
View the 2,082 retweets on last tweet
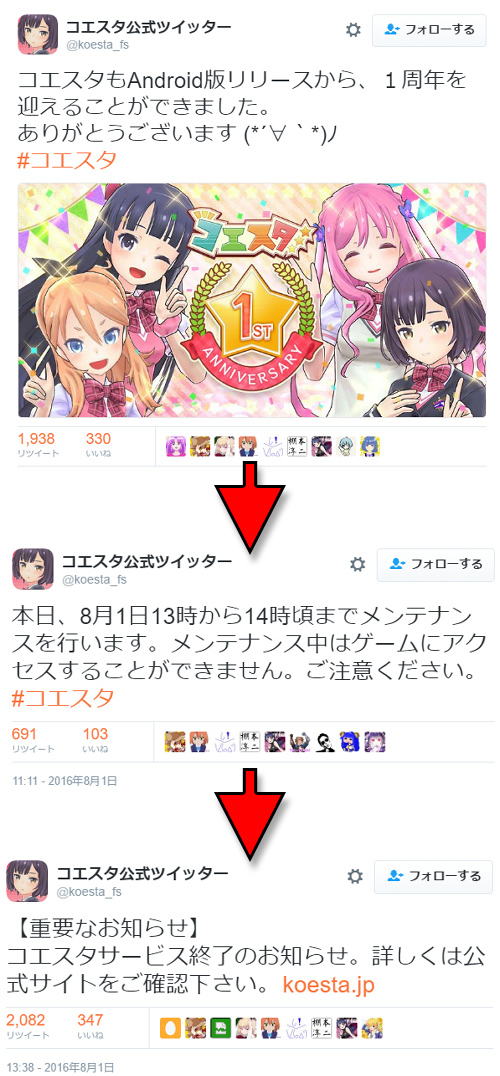27,1027
